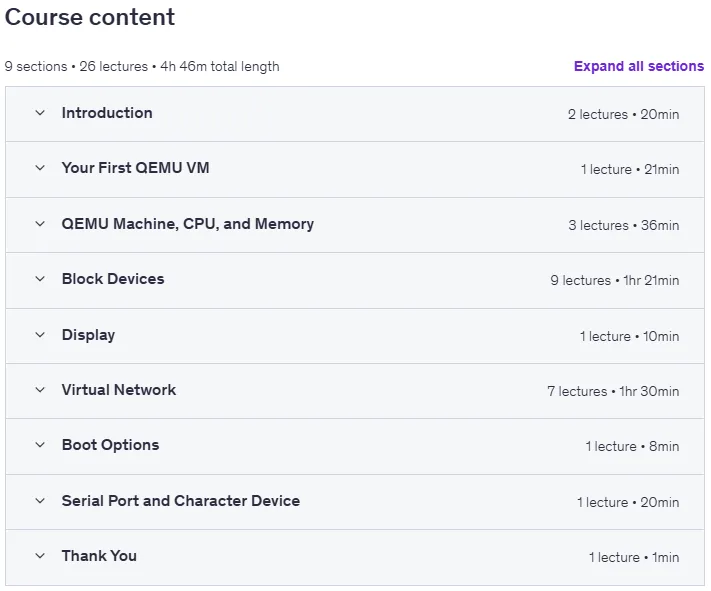This screenshot has height=591, width=711.
Task: Click the Boot Options chevron icon
Action: coord(40,445)
